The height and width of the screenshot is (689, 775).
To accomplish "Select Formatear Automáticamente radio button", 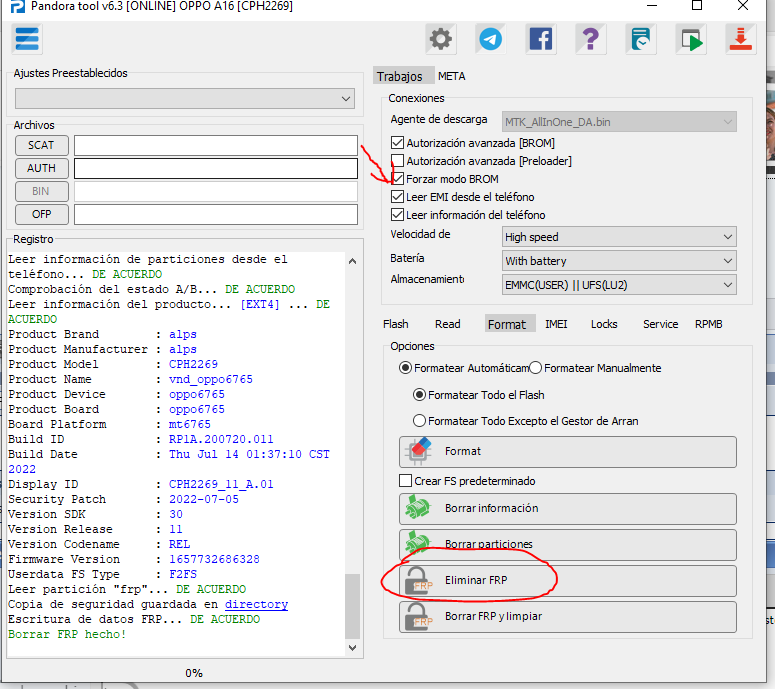I will coord(405,368).
